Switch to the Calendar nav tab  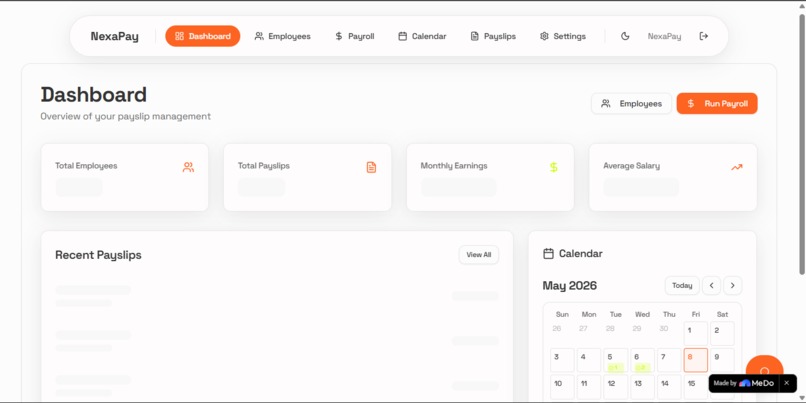422,36
